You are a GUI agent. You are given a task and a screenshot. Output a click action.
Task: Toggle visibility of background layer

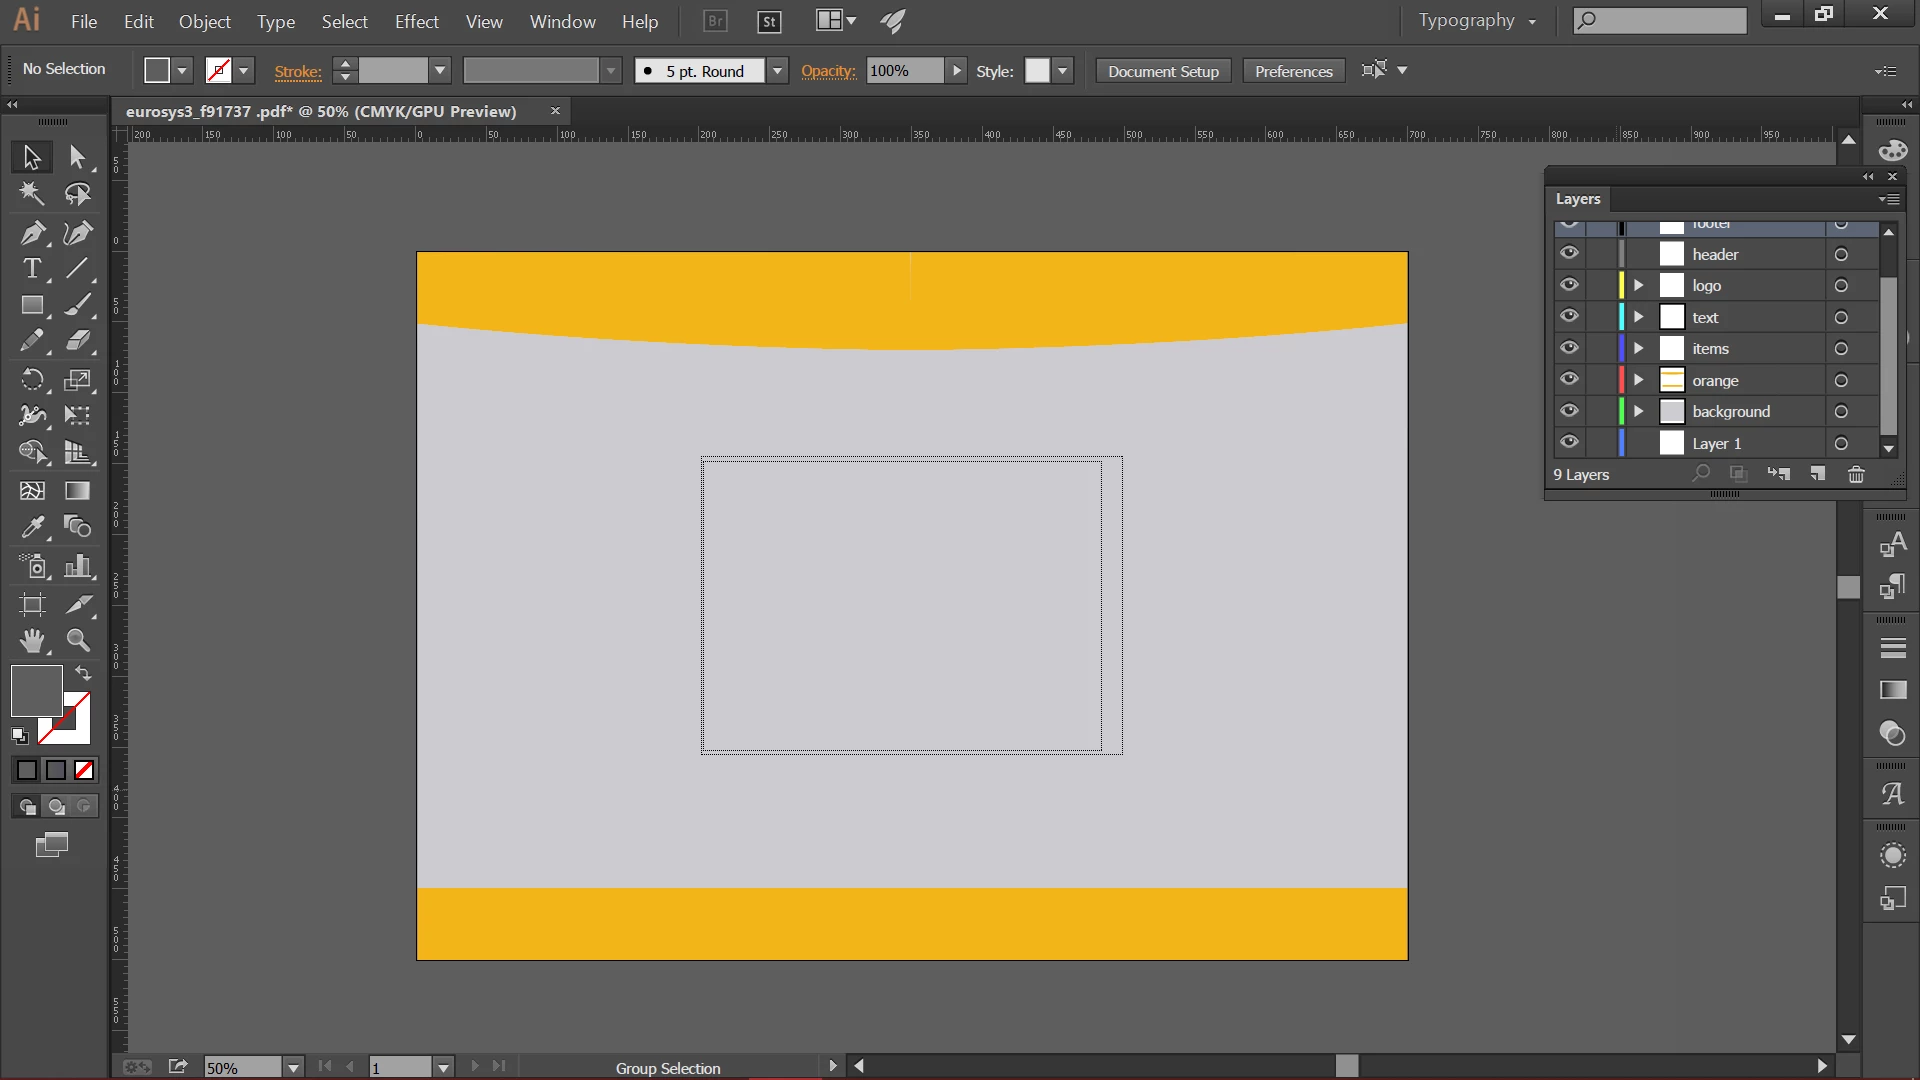1569,411
